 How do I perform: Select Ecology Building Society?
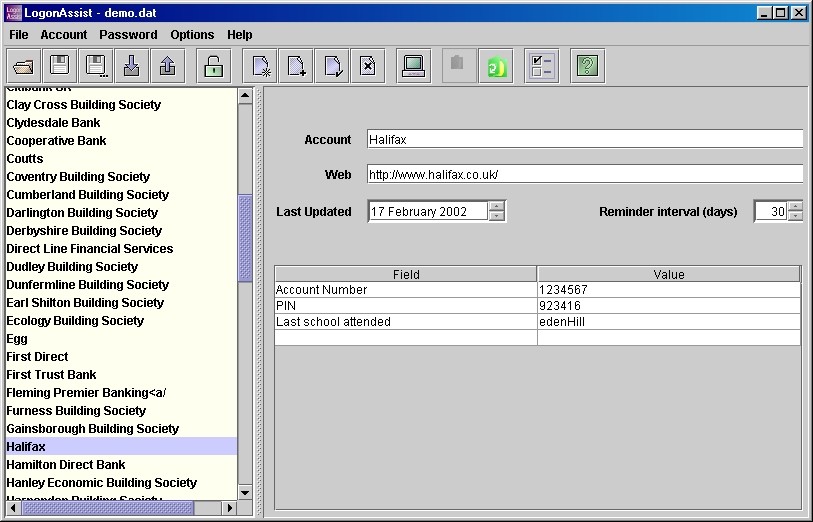click(x=121, y=321)
